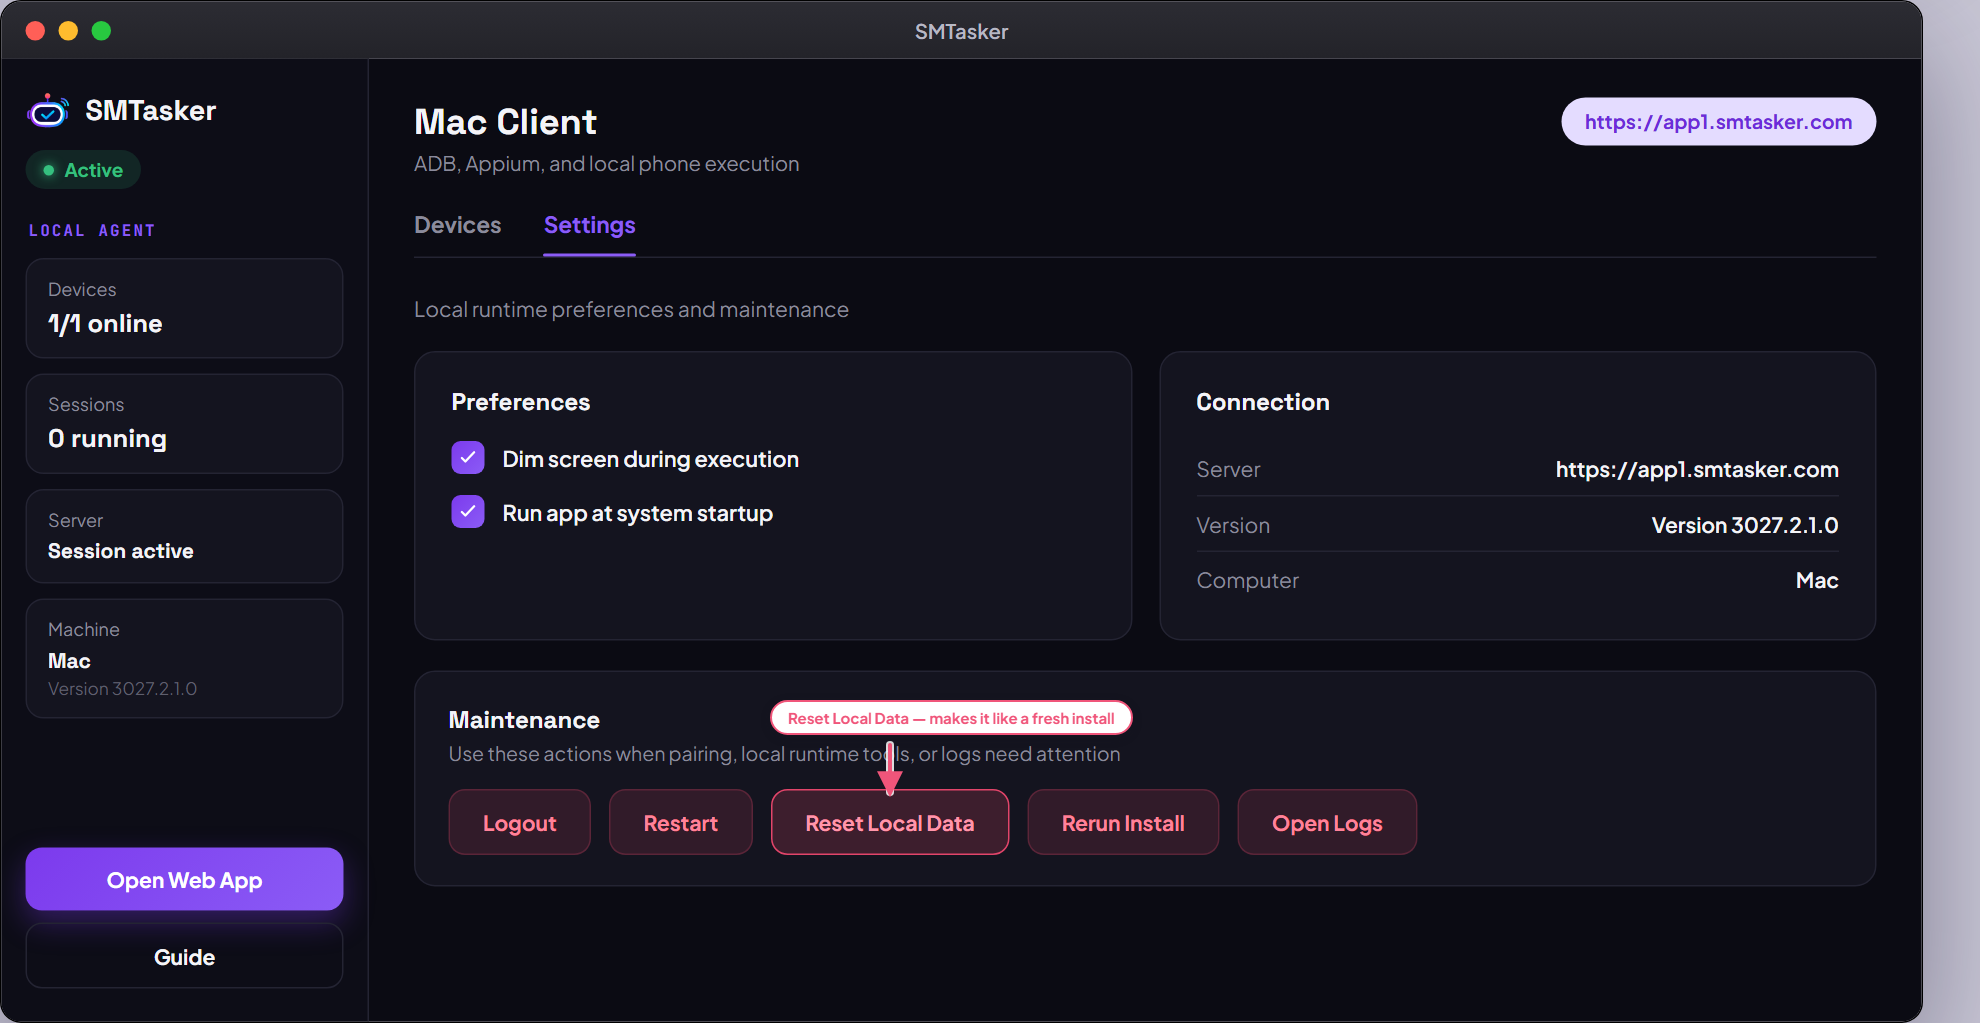This screenshot has height=1023, width=1980.
Task: Click the Mac Client heading
Action: pos(506,122)
